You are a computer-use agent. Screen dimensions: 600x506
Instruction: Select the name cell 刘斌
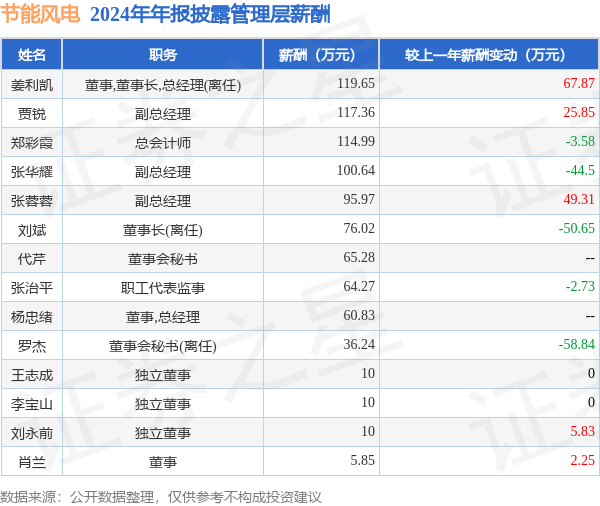click(x=32, y=230)
